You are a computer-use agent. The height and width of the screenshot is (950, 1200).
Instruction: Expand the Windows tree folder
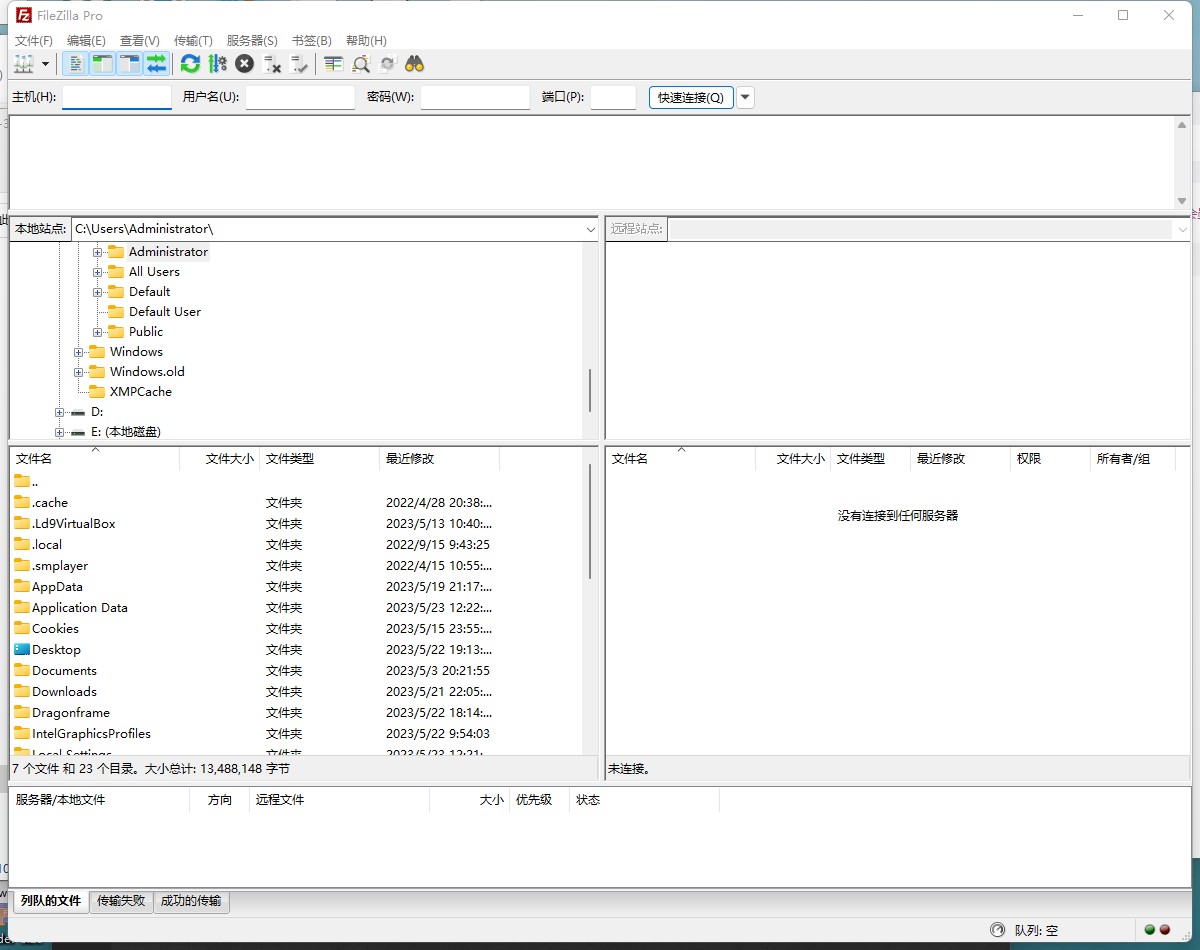(79, 352)
